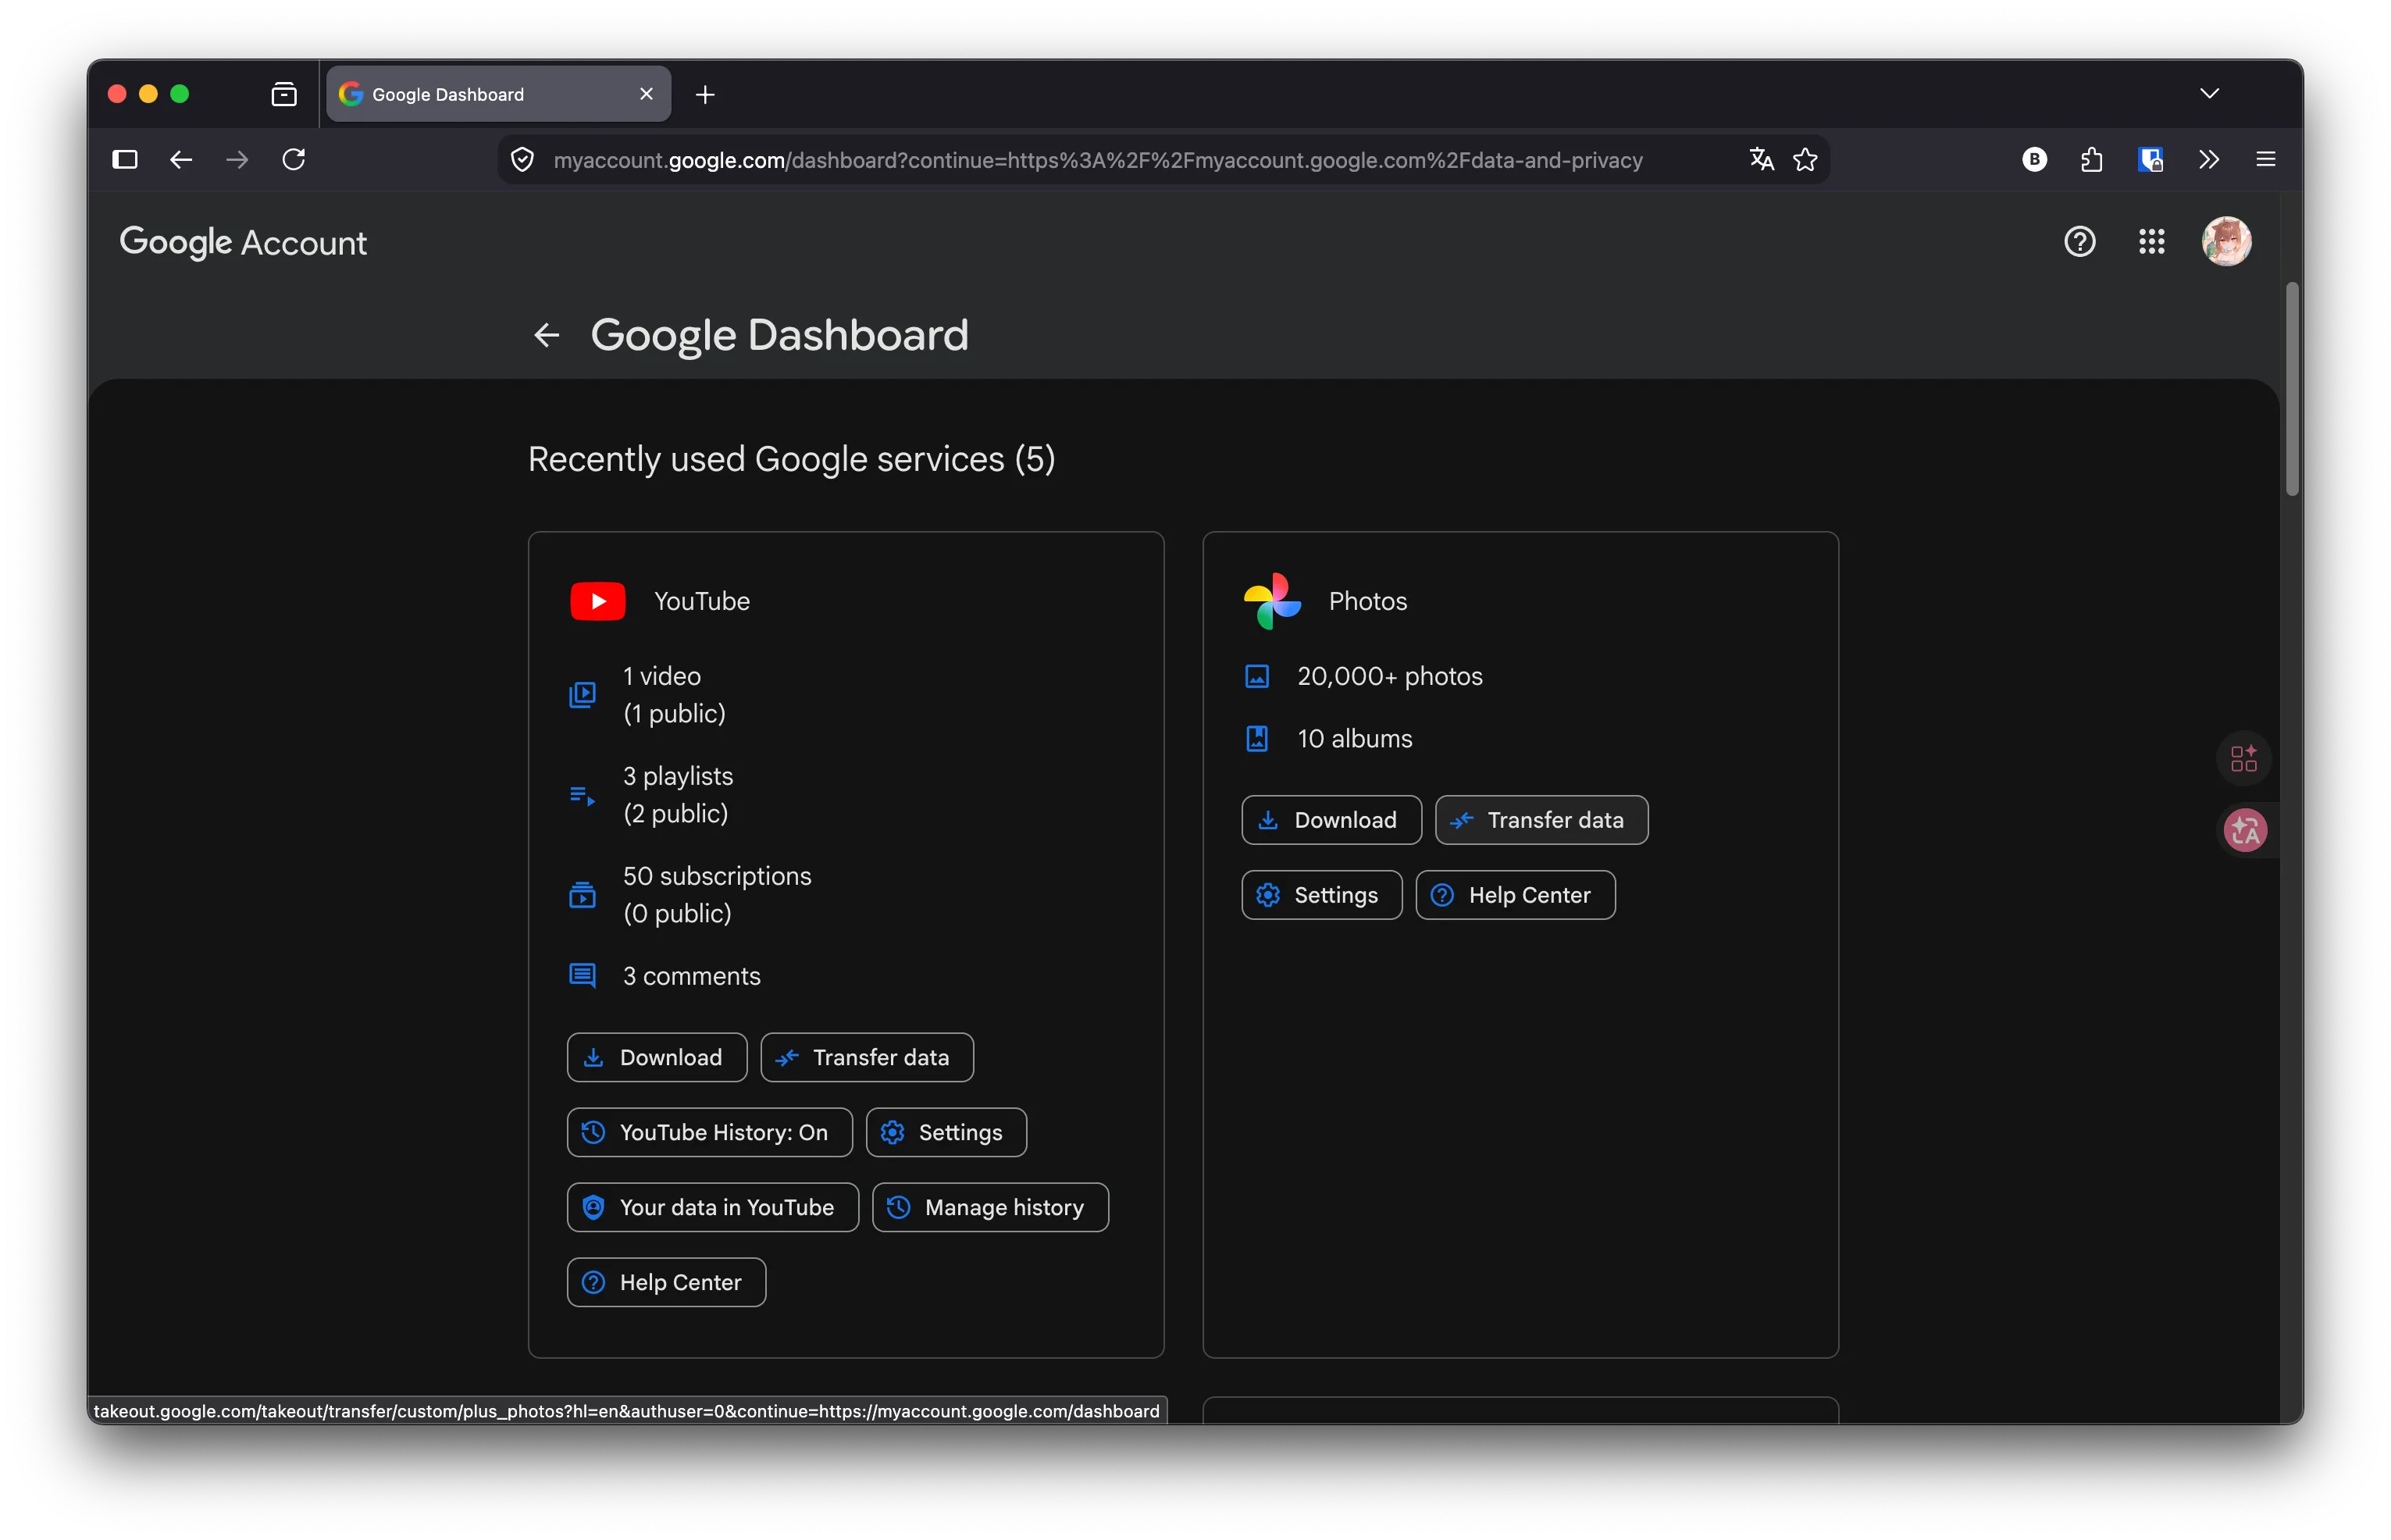Click browser back navigation arrow
The image size is (2391, 1540).
coord(181,160)
